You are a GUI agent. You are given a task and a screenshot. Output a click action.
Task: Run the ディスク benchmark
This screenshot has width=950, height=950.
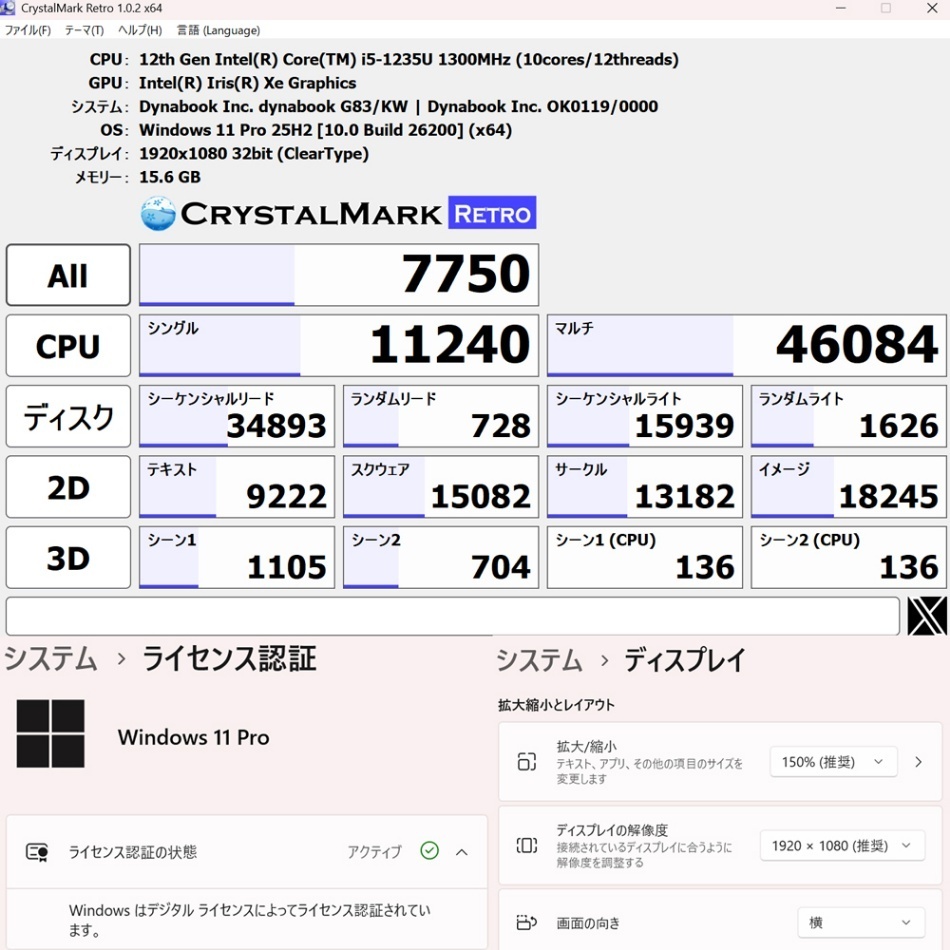coord(68,416)
